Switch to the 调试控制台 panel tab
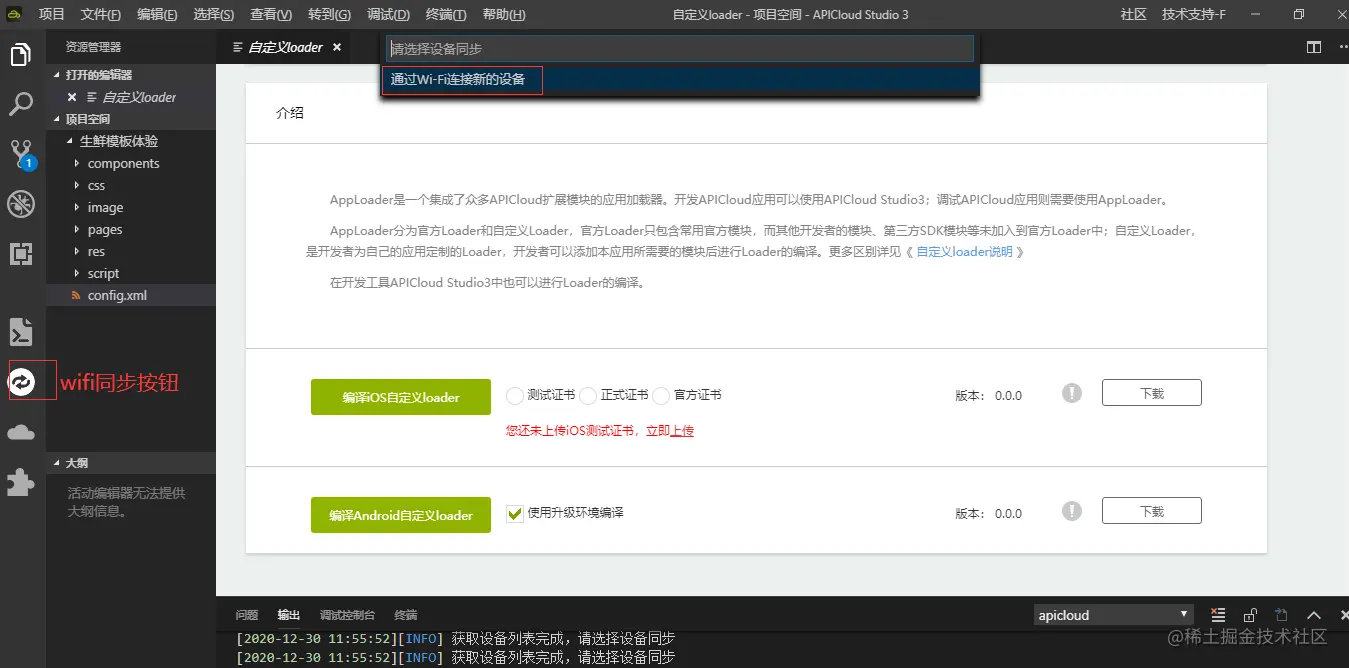 pos(347,615)
